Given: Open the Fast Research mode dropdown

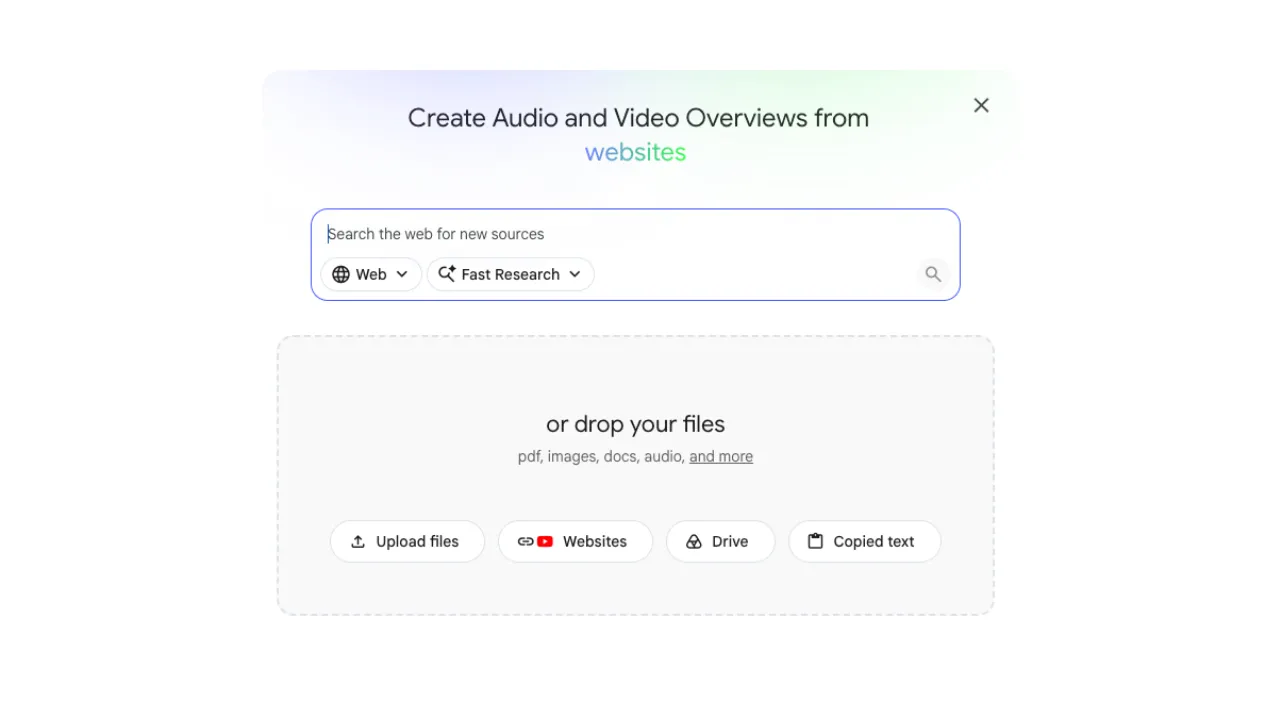Looking at the screenshot, I should pos(511,274).
